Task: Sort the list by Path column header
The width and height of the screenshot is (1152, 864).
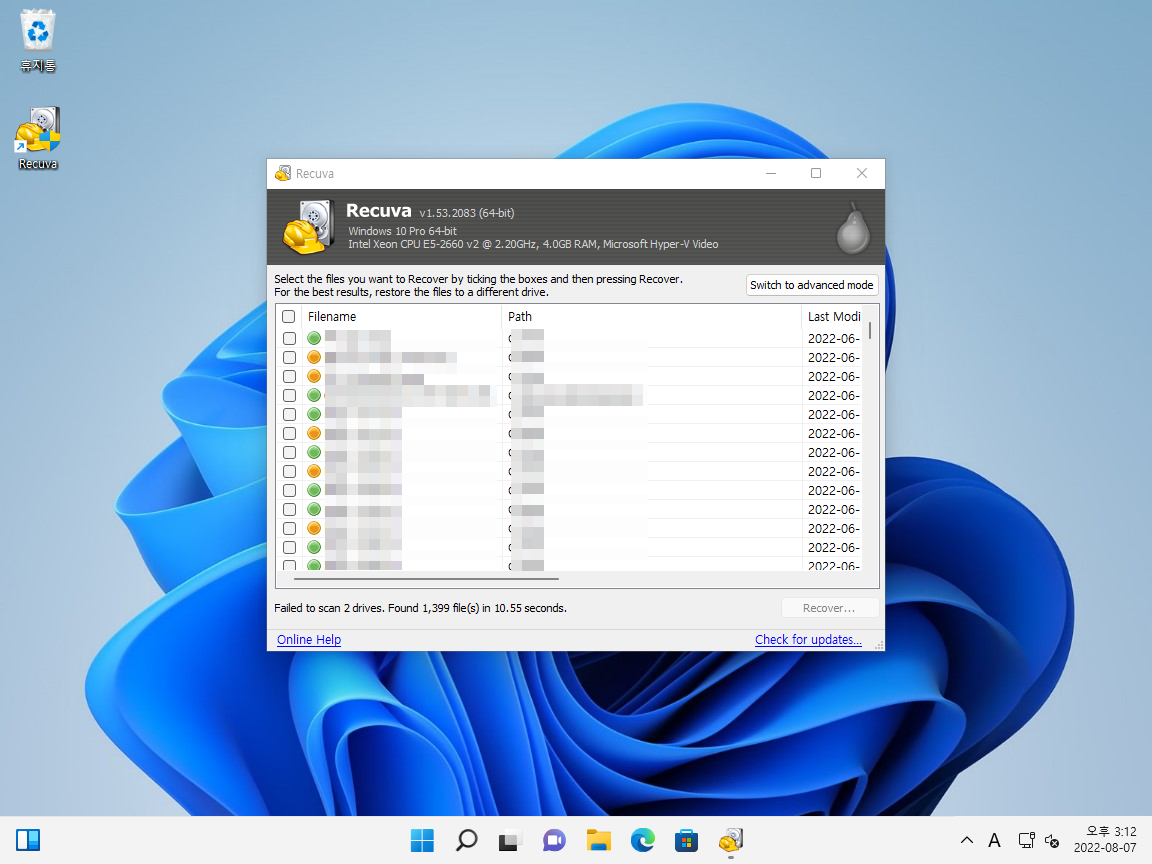Action: 651,317
